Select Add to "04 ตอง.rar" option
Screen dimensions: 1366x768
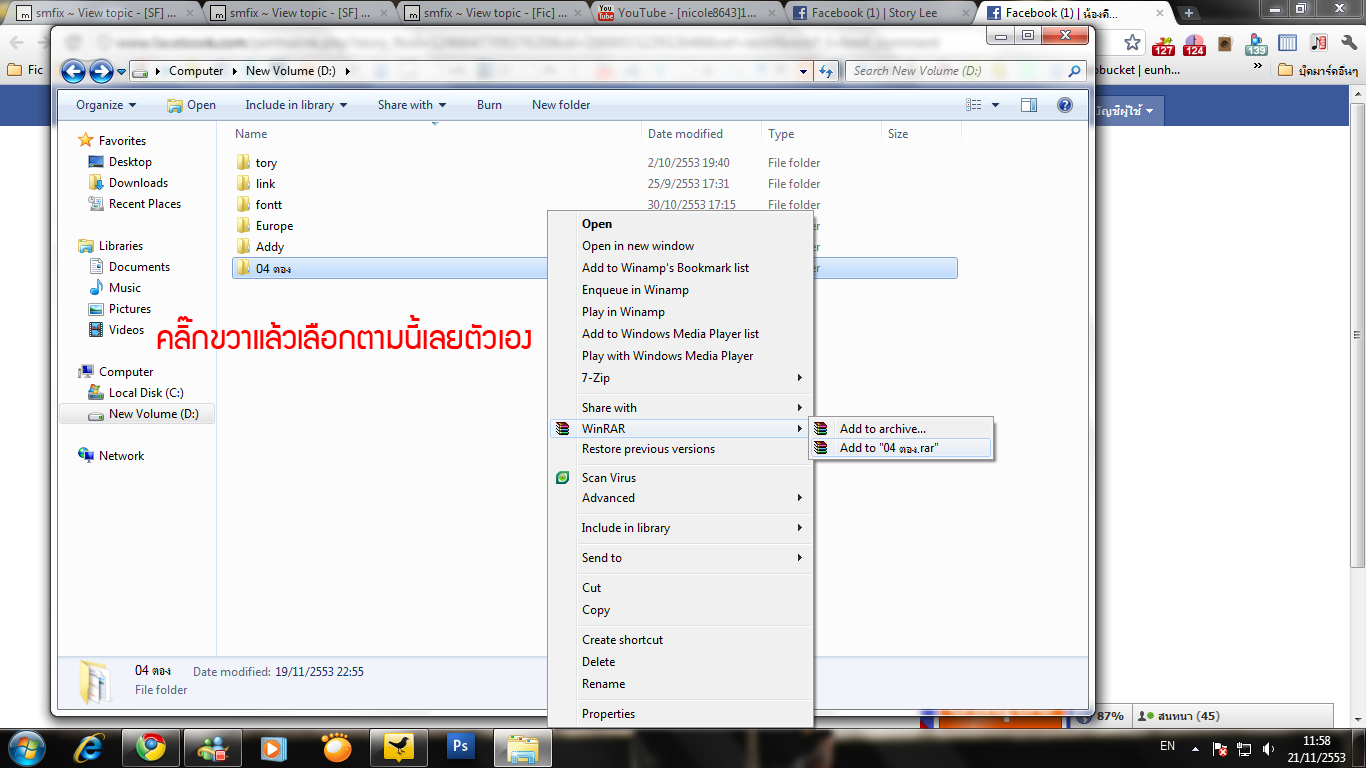coord(889,448)
